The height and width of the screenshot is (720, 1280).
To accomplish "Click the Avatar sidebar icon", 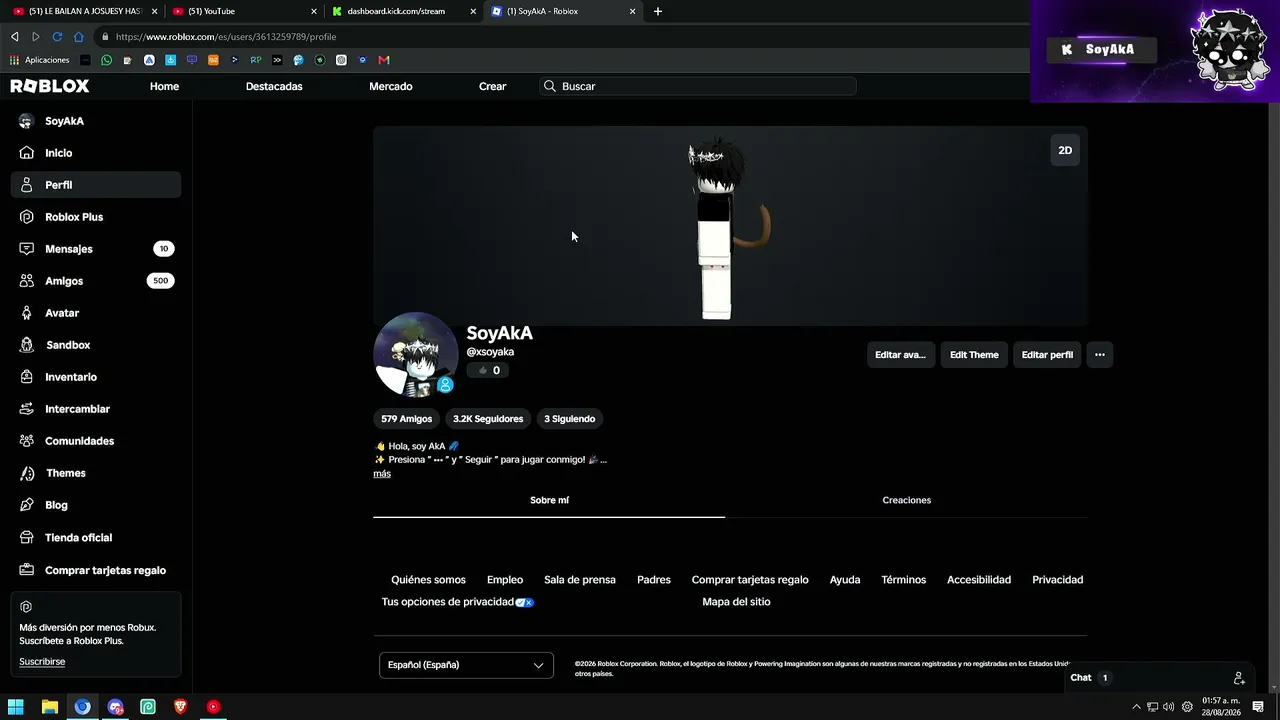I will pyautogui.click(x=27, y=313).
